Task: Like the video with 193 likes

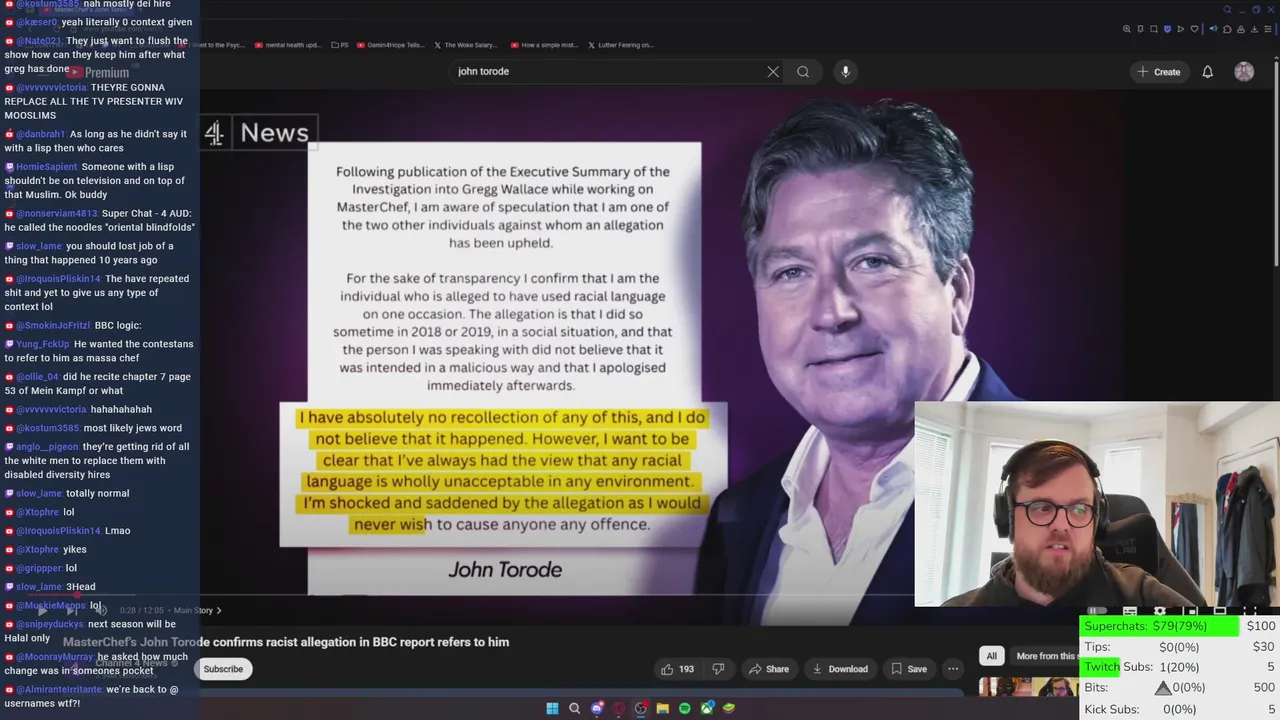Action: click(x=678, y=669)
